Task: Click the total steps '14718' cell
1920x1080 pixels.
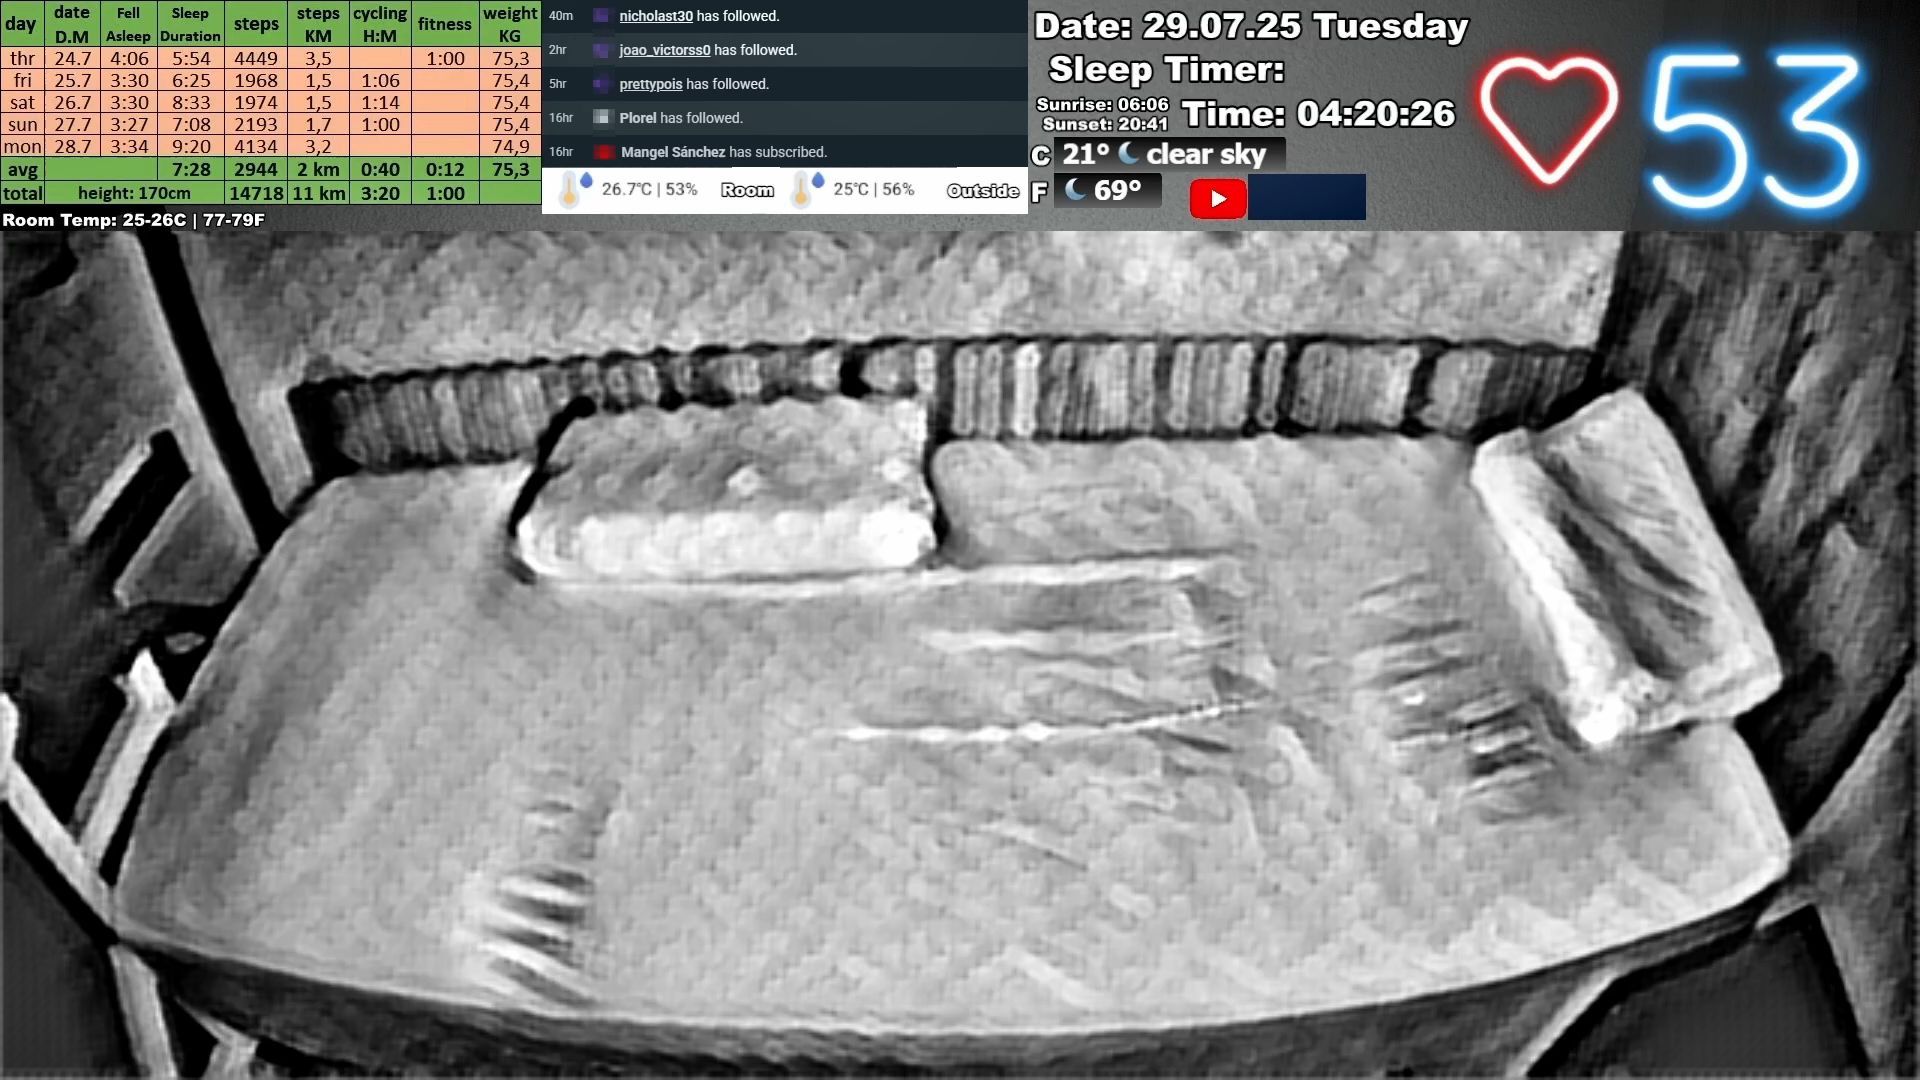Action: [x=256, y=193]
